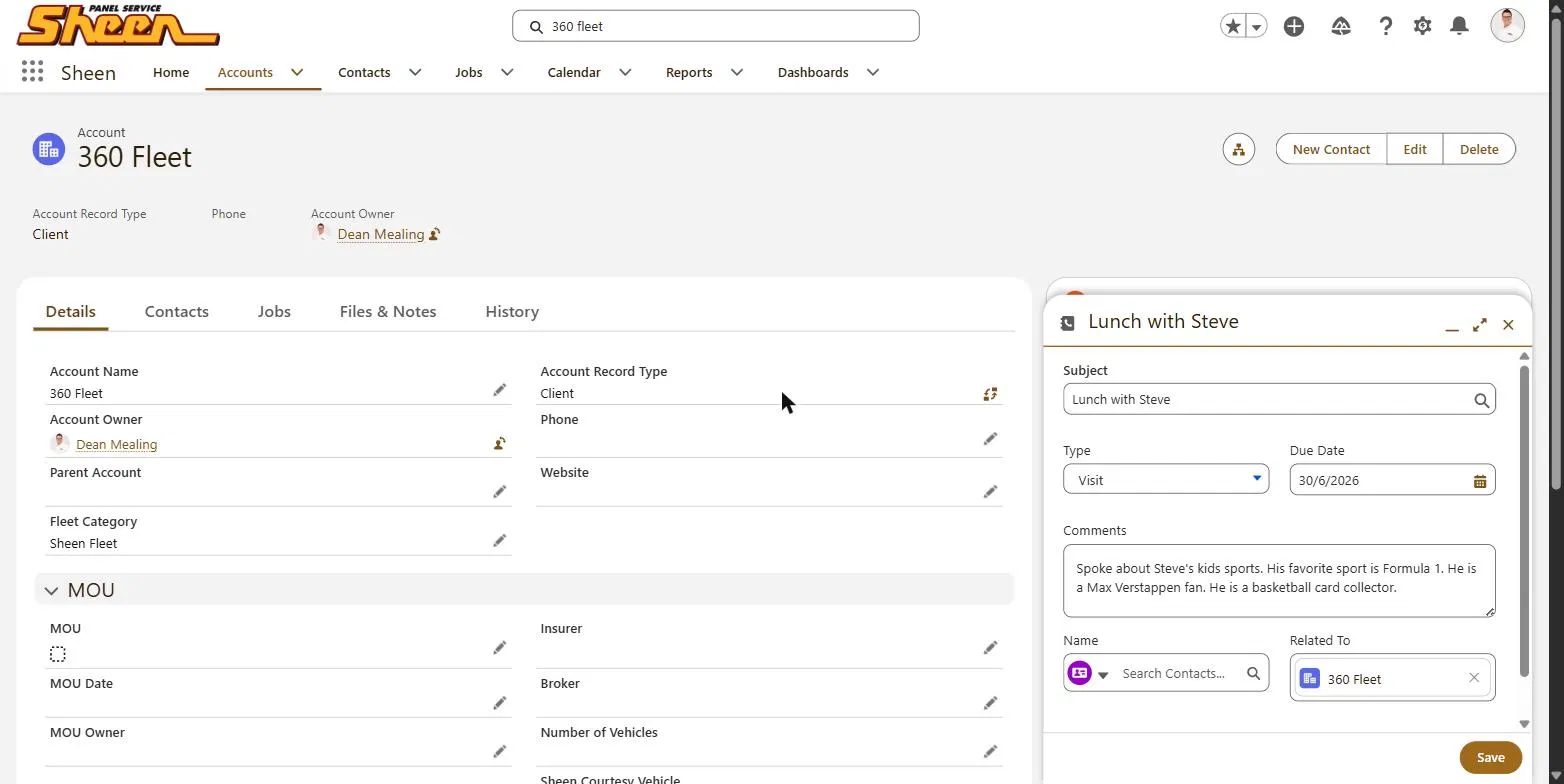Edit the Phone field pencil icon
Screen dimensions: 1564x784
990,439
